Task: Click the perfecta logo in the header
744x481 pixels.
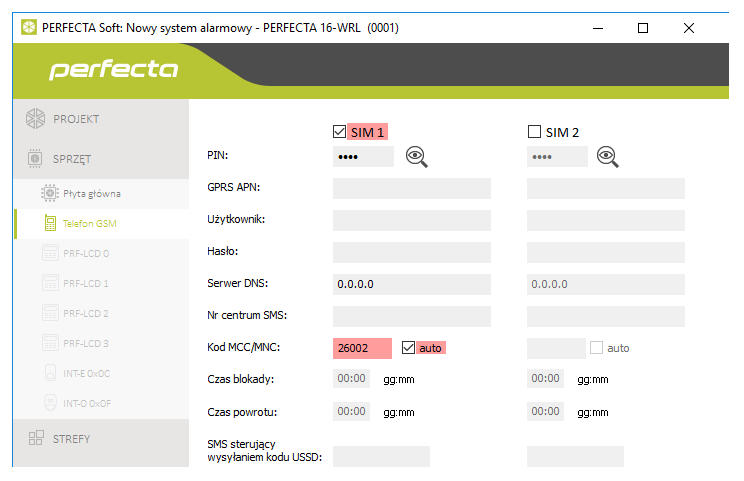Action: pos(114,70)
